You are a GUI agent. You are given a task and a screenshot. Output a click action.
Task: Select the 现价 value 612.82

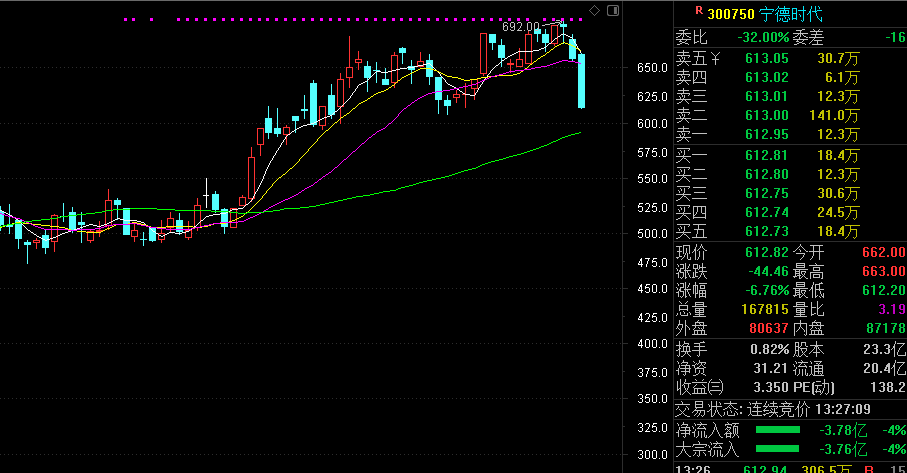766,252
